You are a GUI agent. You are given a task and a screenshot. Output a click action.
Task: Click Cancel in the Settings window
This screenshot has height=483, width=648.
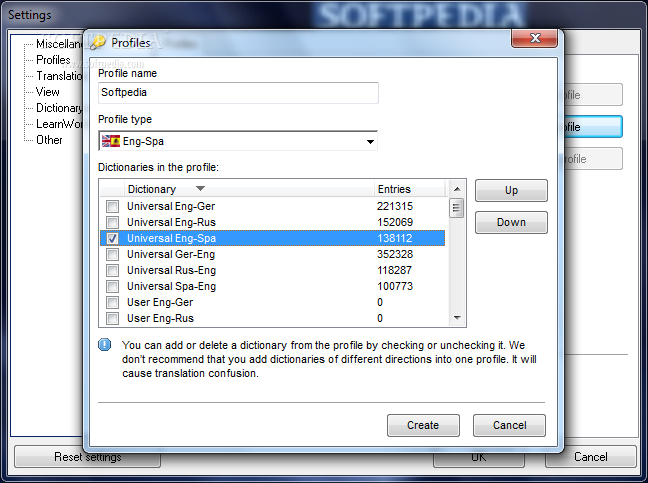tap(591, 457)
